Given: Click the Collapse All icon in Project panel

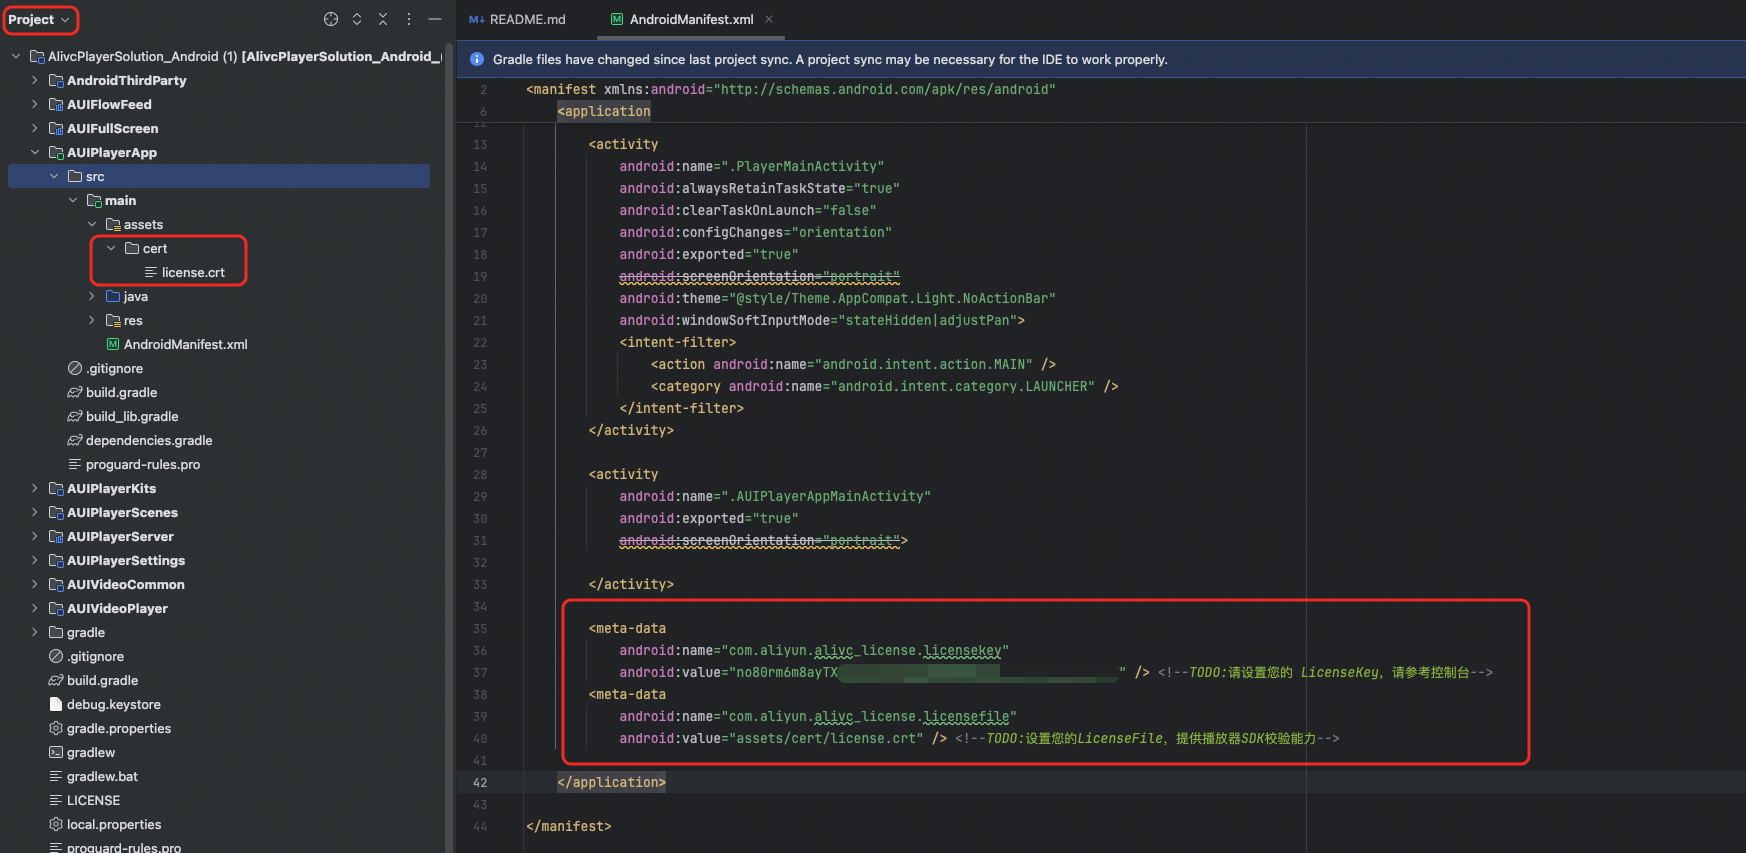Looking at the screenshot, I should point(383,19).
